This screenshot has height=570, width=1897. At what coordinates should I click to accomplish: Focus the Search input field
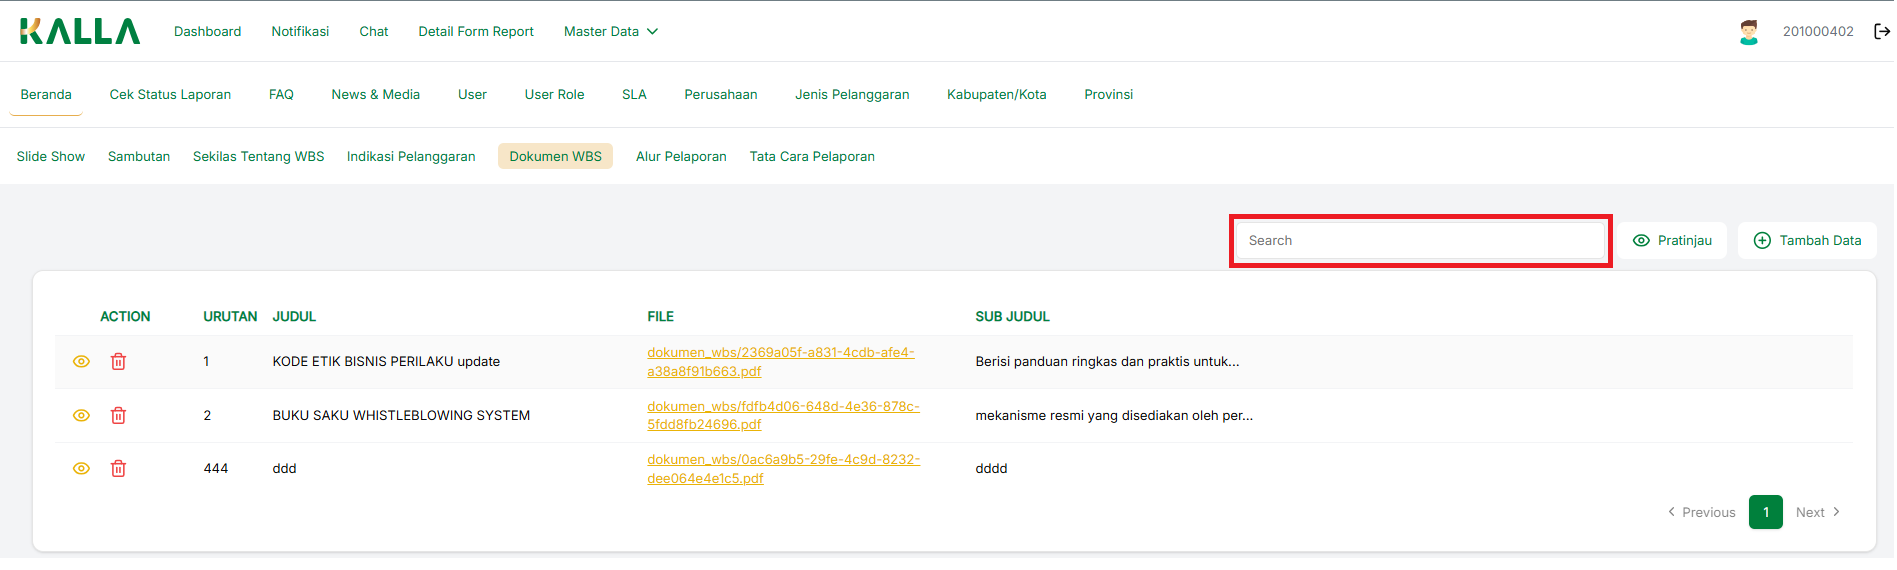click(x=1420, y=241)
